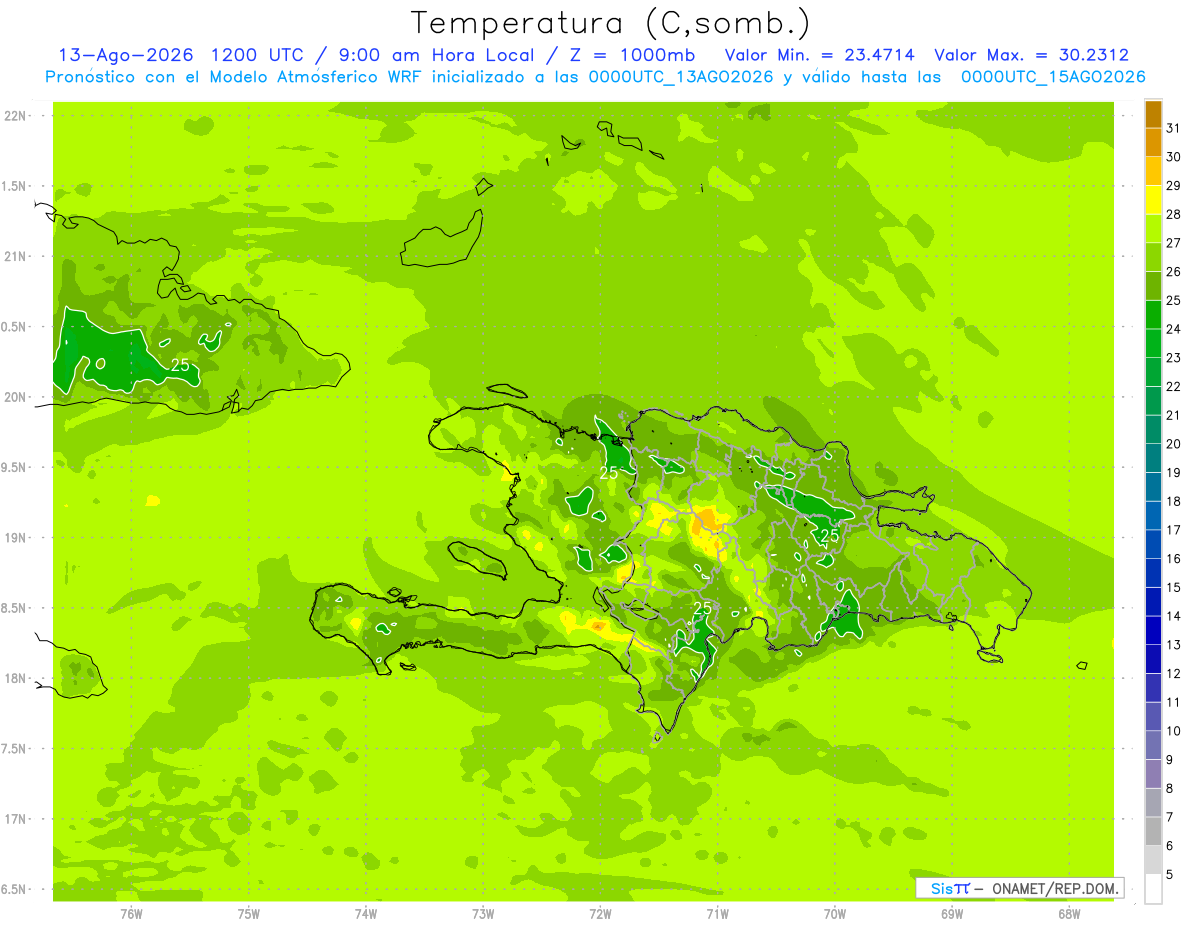1200x927 pixels.
Task: Pick the blue segment between 14 and 15
Action: point(1153,602)
